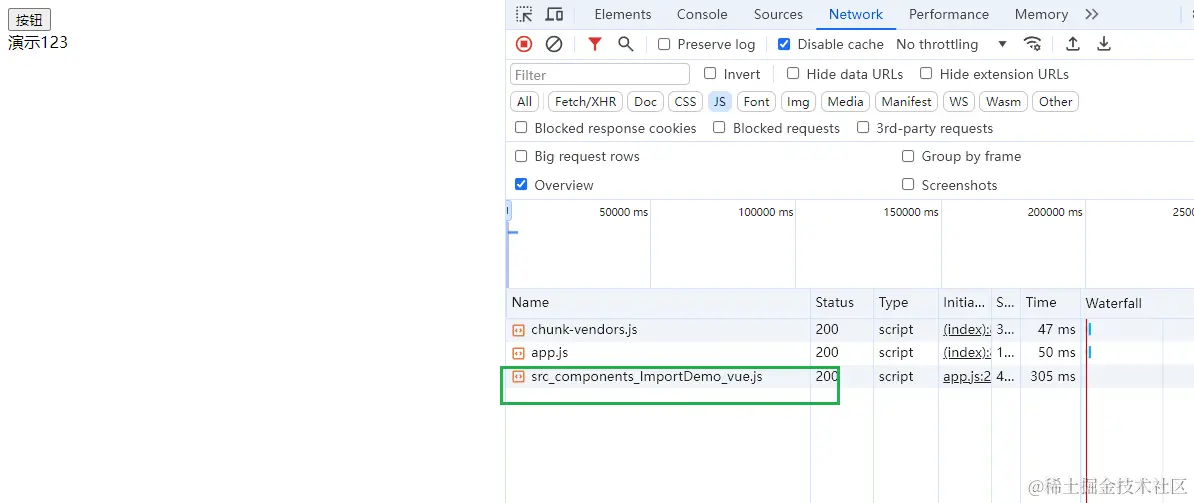Enable Hide data URLs checkbox

coord(793,74)
